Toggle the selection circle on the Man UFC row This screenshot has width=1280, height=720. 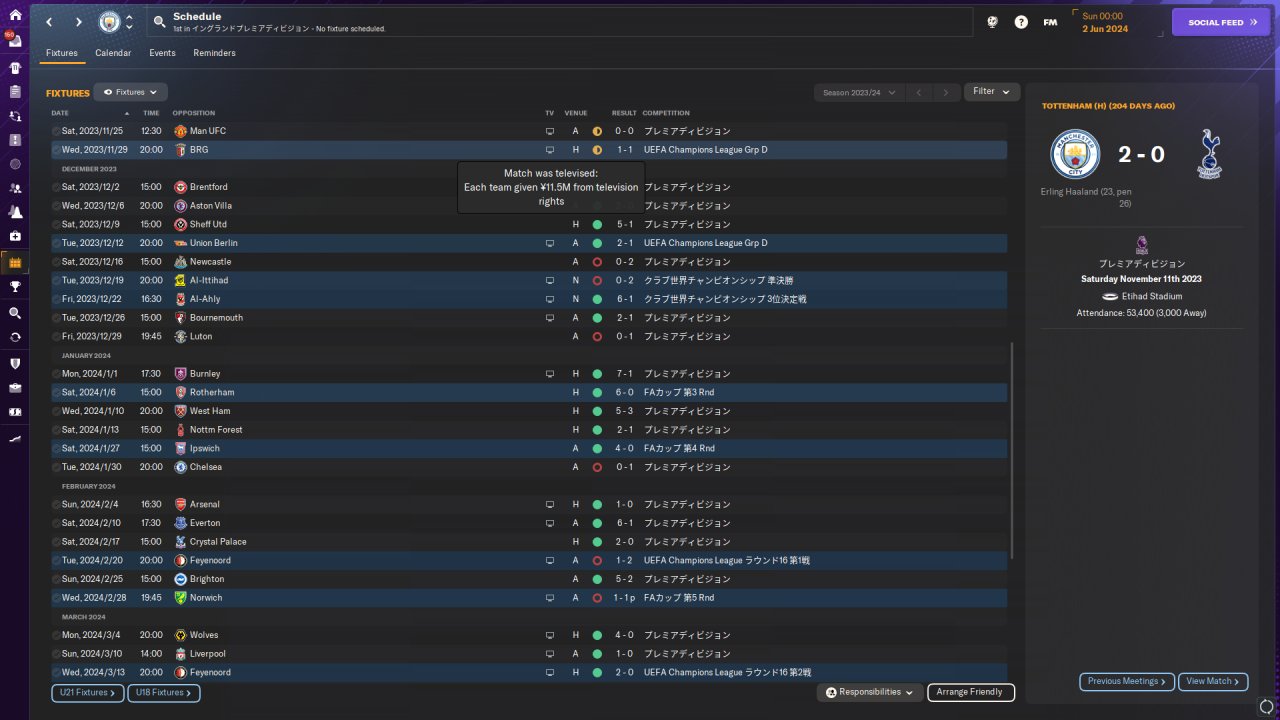point(56,131)
